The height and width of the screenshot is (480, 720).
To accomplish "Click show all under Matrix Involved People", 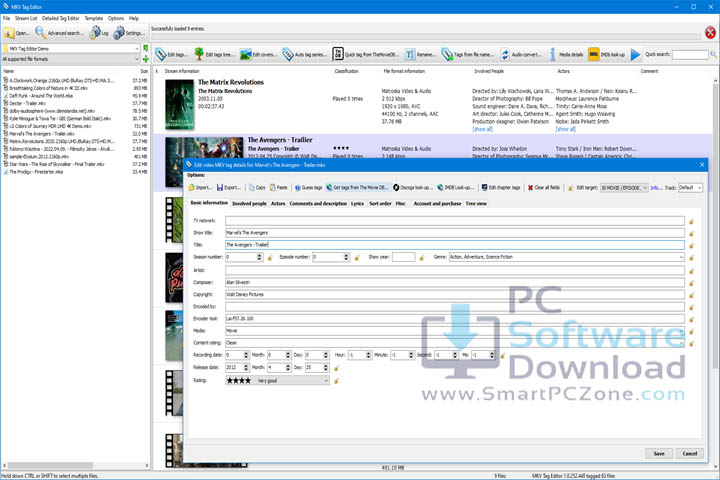I will 482,129.
